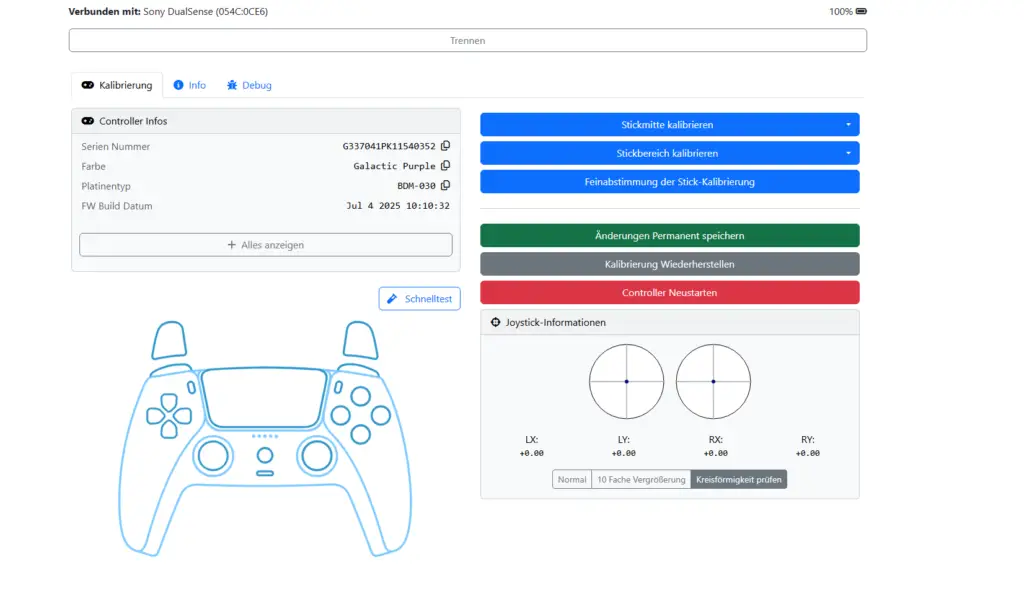
Task: Enable Kreisförmigkeit prüfen mode
Action: point(739,480)
